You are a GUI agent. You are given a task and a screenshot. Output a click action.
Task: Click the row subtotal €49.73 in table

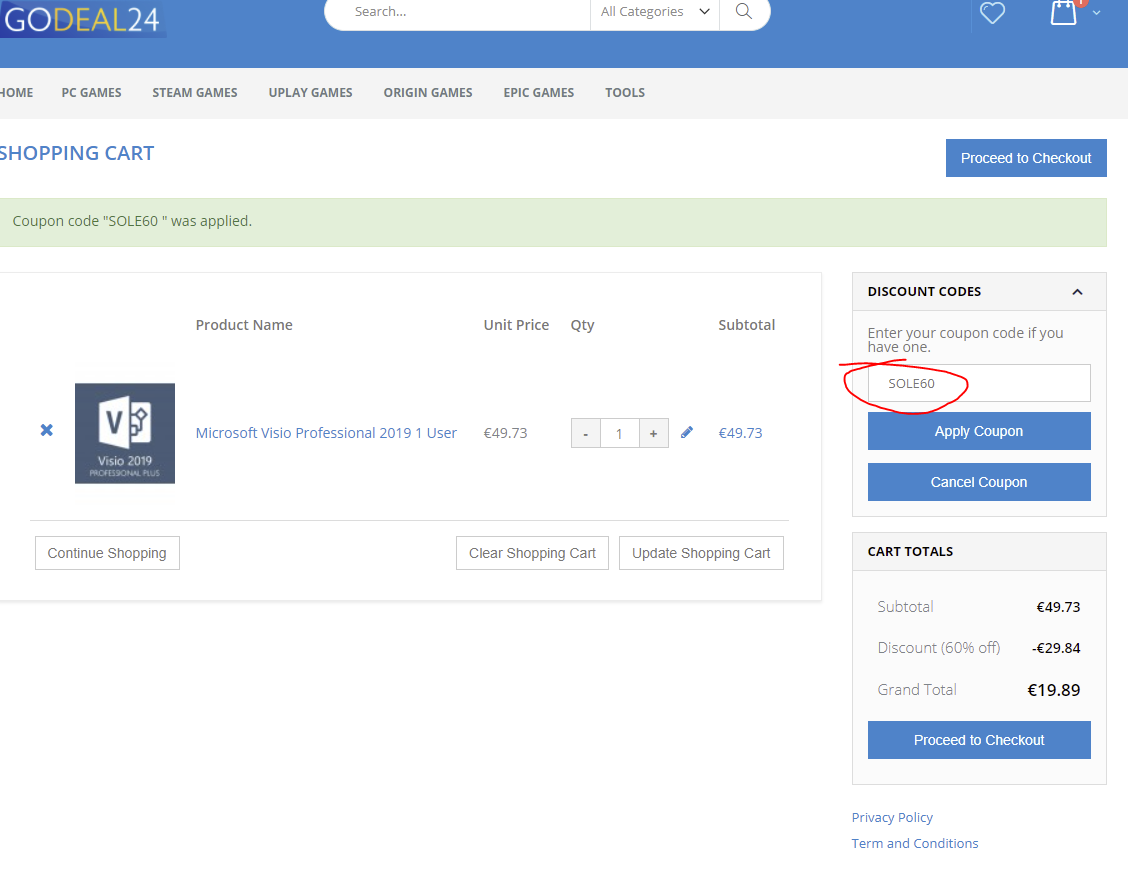coord(740,433)
